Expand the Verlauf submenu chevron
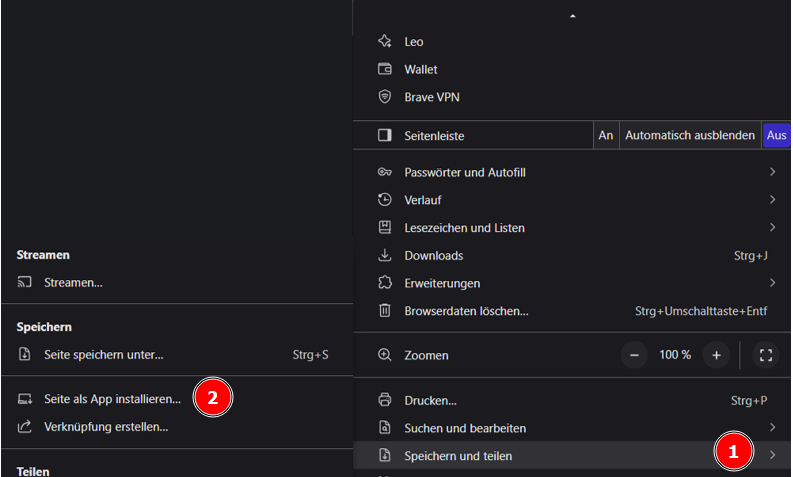 coord(772,200)
